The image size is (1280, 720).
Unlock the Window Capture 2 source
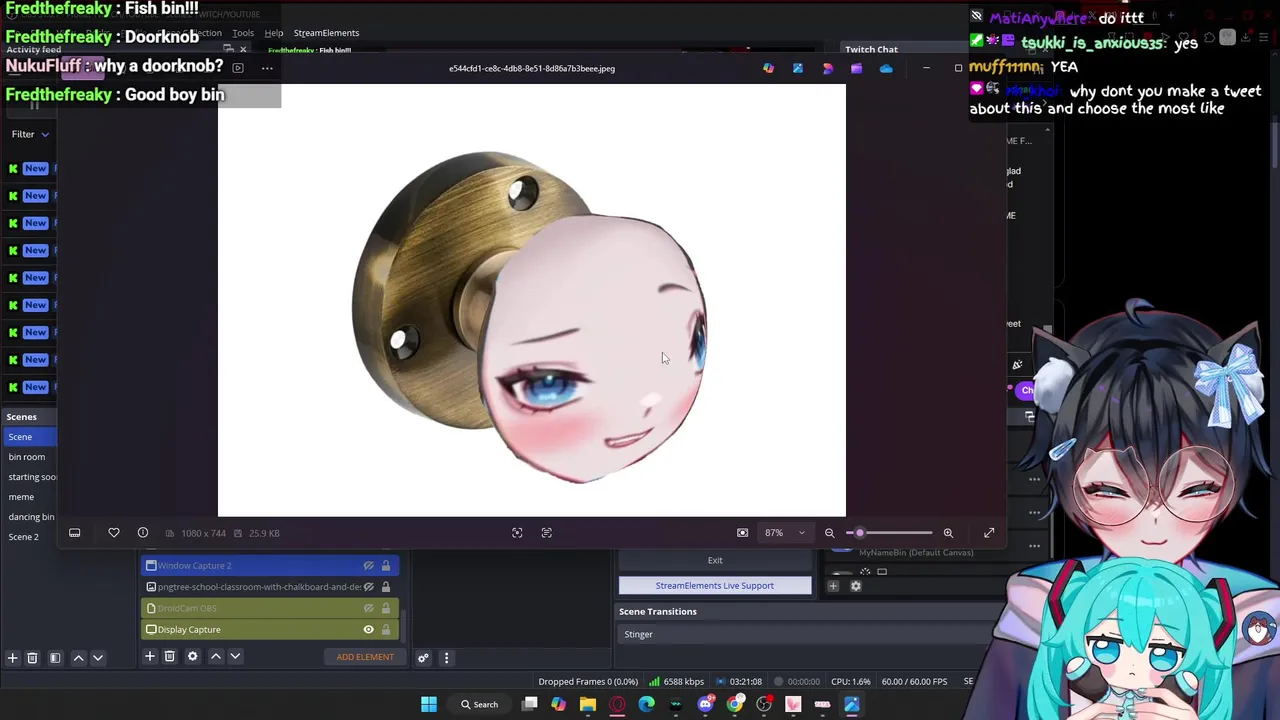click(x=386, y=566)
